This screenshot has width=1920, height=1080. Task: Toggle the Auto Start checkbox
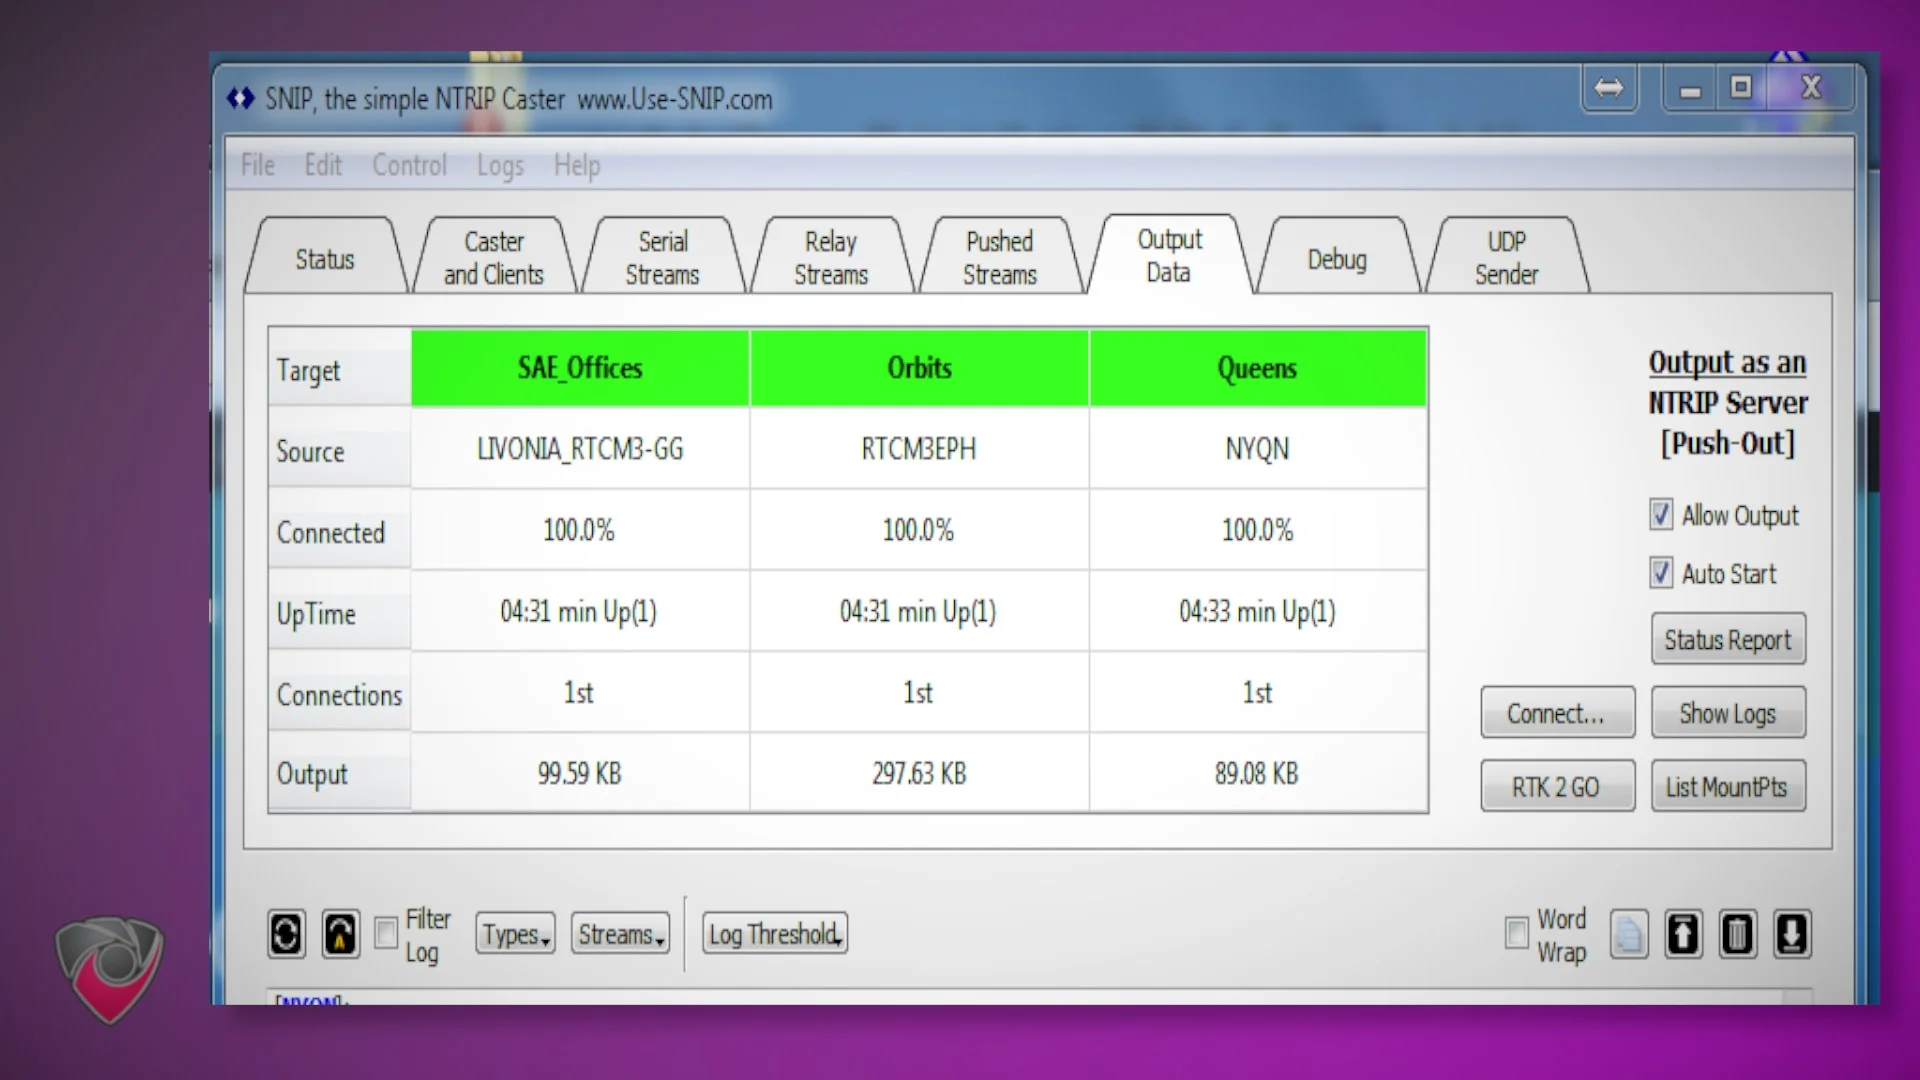pos(1661,573)
